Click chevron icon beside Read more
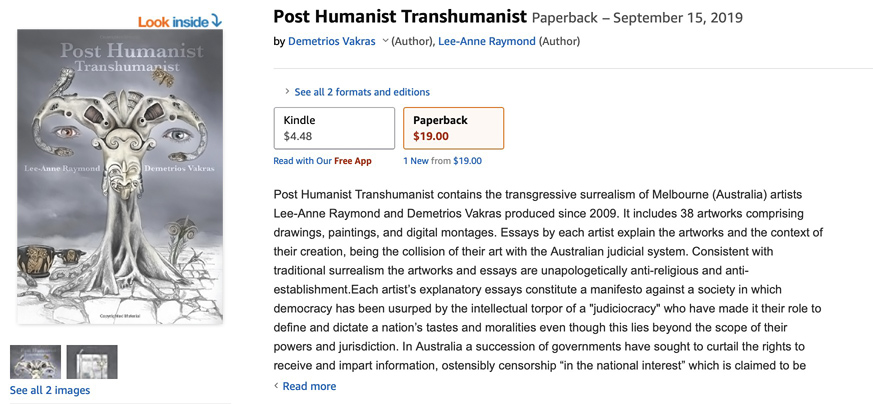873x404 pixels. [277, 386]
